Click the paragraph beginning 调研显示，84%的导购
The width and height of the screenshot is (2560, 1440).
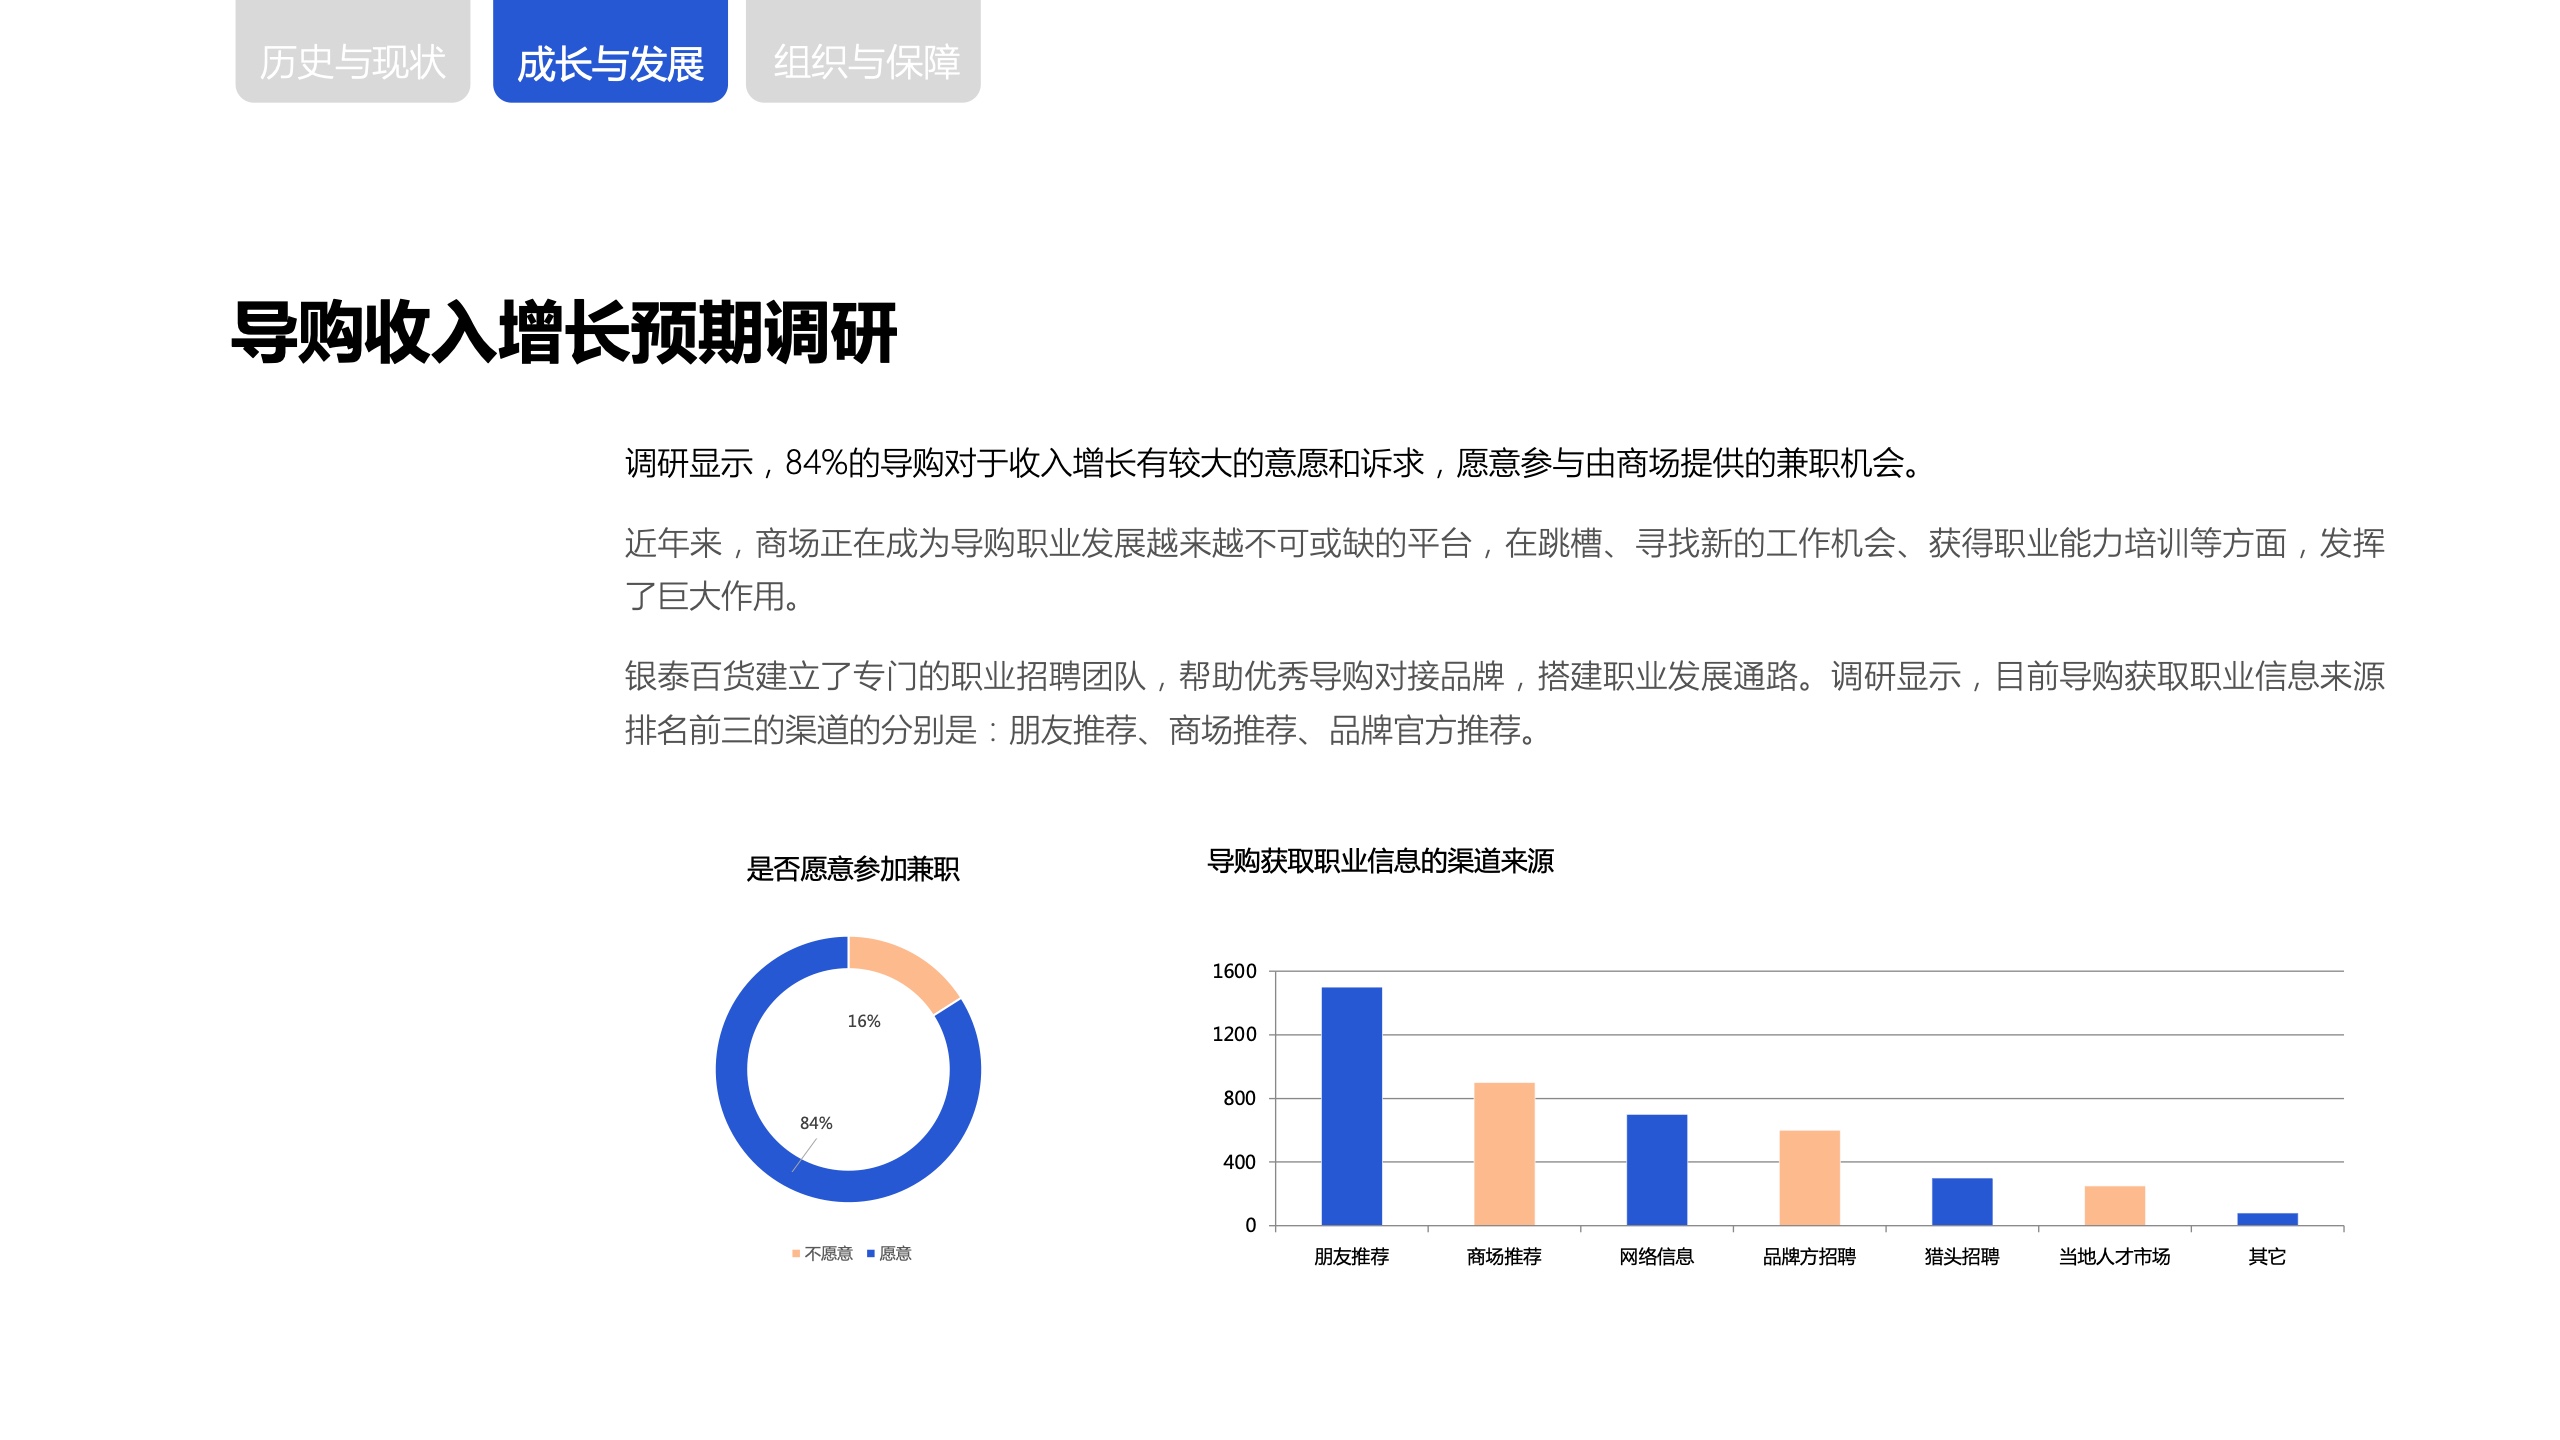1273,463
